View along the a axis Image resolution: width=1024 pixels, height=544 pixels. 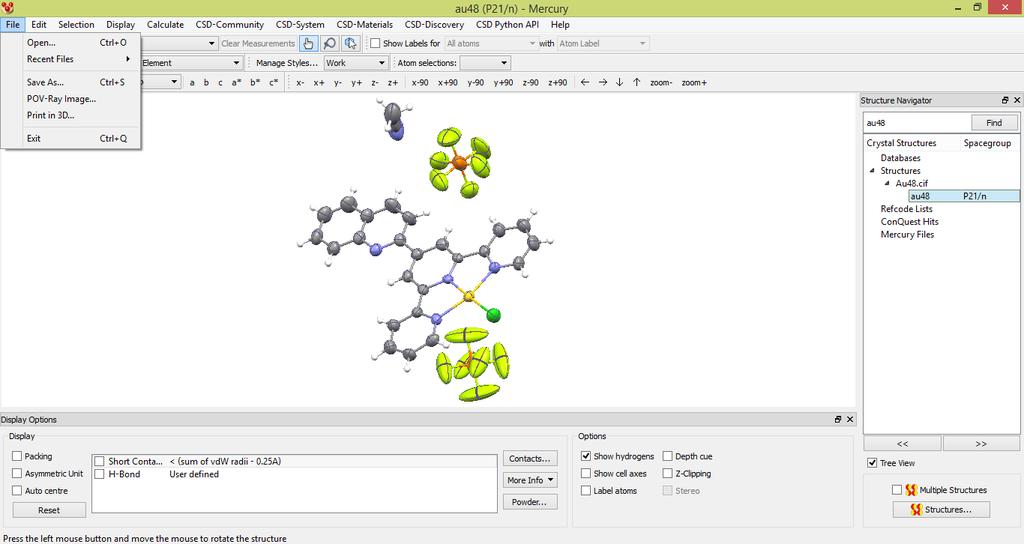pyautogui.click(x=192, y=82)
